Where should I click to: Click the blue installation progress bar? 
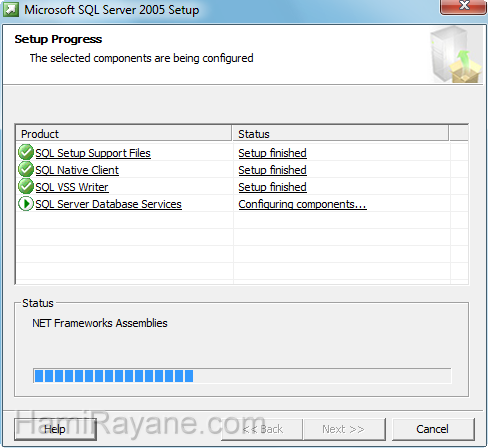[242, 376]
